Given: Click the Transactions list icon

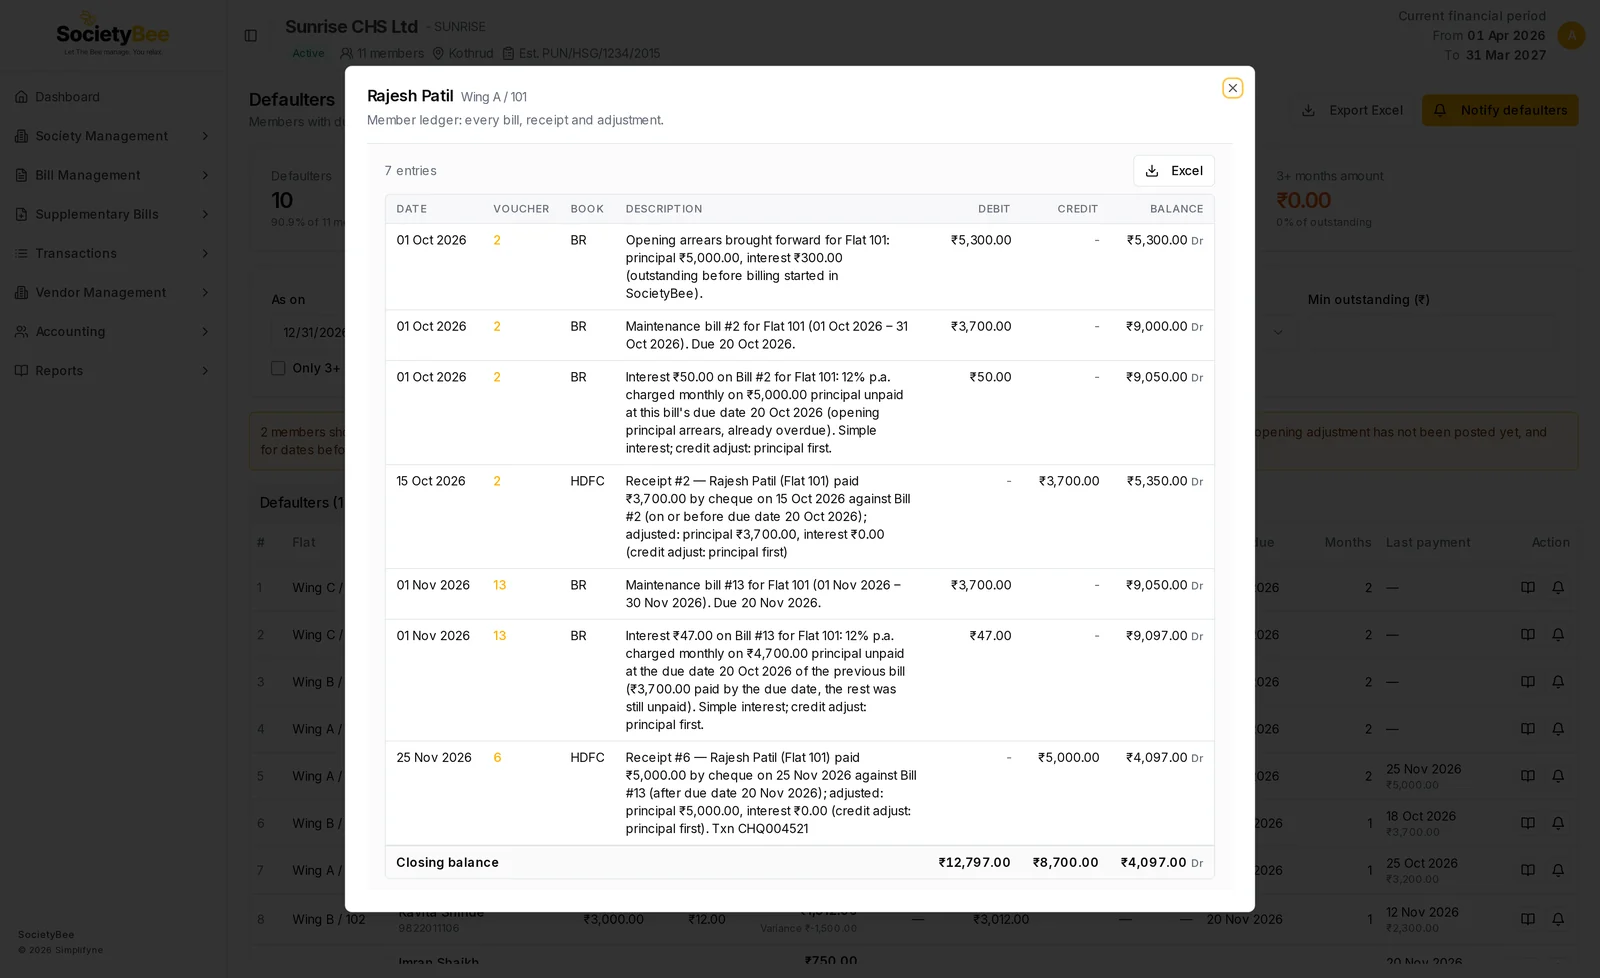Looking at the screenshot, I should 21,253.
